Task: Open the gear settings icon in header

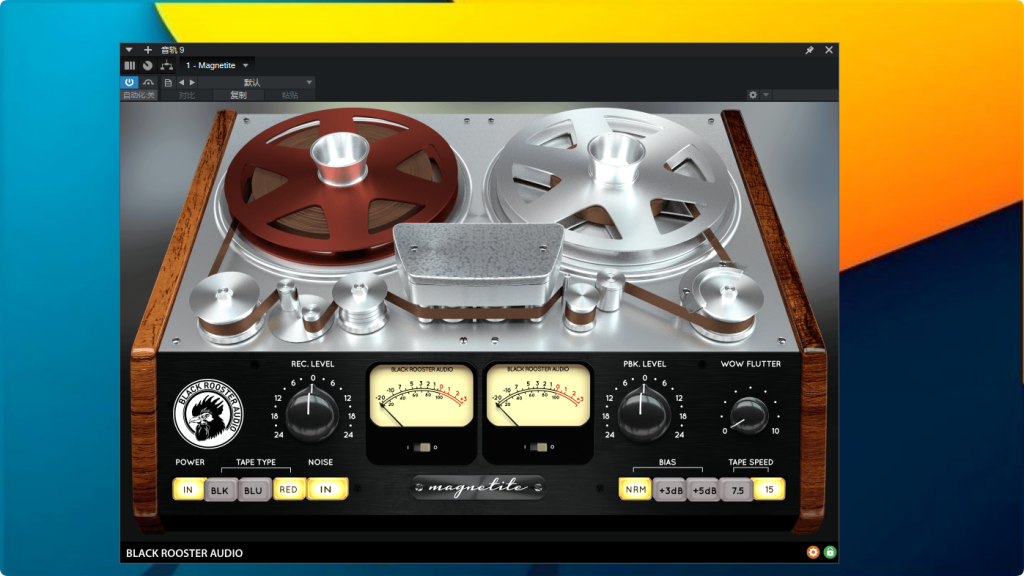Action: [753, 95]
